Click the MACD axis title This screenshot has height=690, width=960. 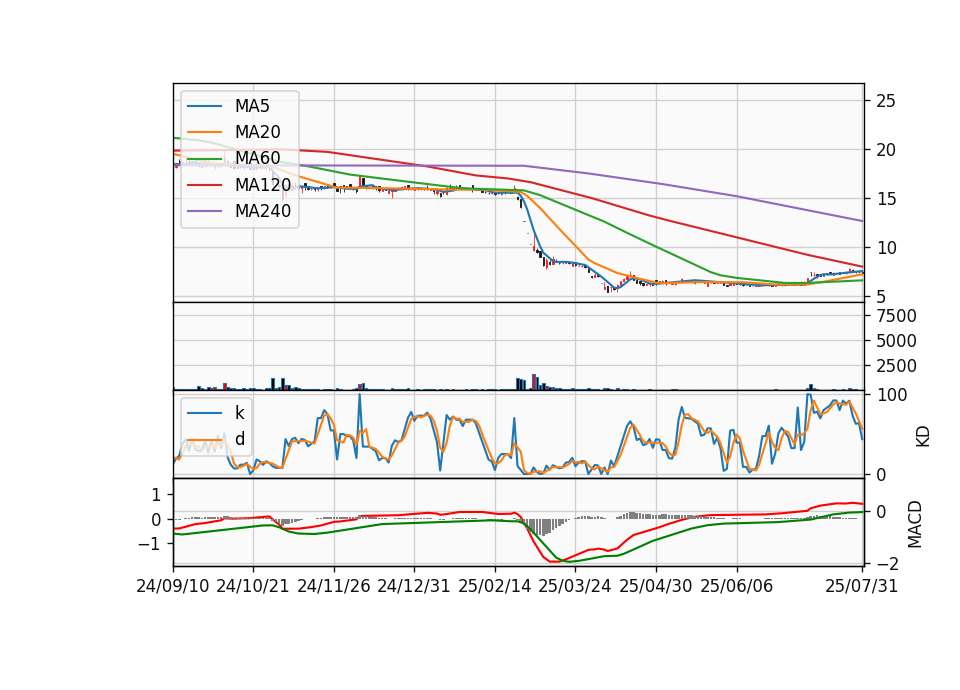(915, 524)
